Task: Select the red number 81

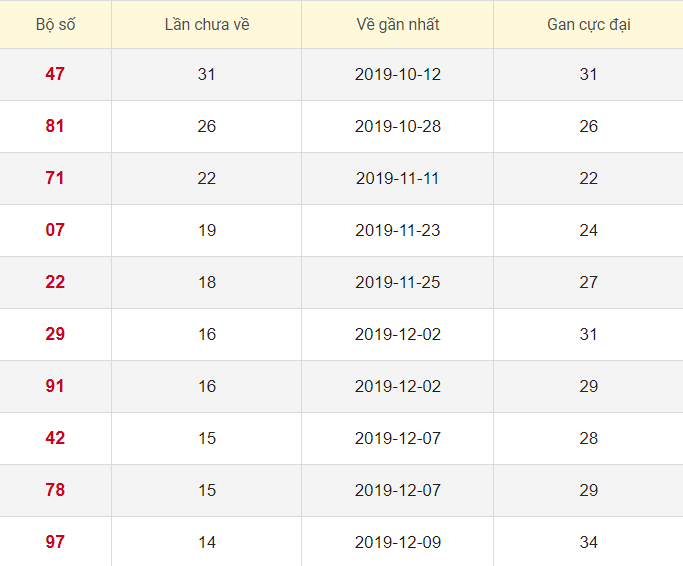Action: coord(55,126)
